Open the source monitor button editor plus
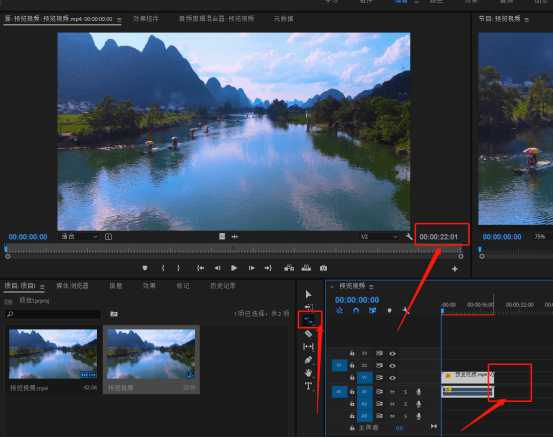This screenshot has width=553, height=438. pyautogui.click(x=455, y=269)
